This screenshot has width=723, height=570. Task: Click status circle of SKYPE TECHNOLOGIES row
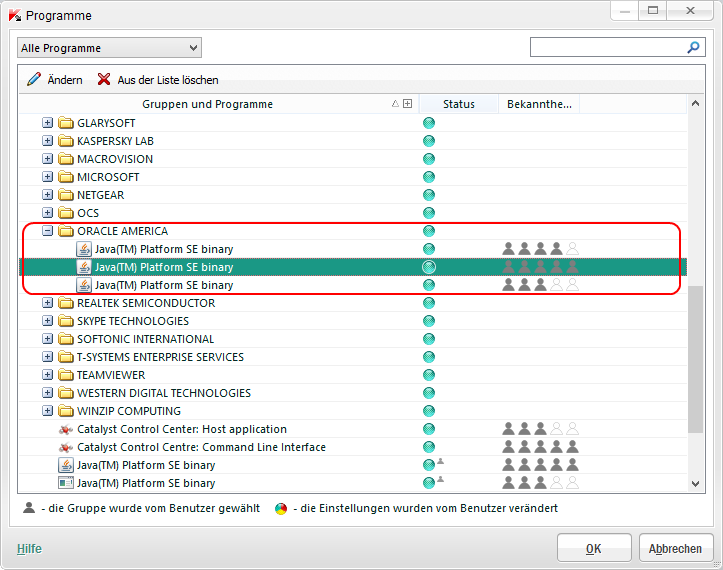pos(429,321)
